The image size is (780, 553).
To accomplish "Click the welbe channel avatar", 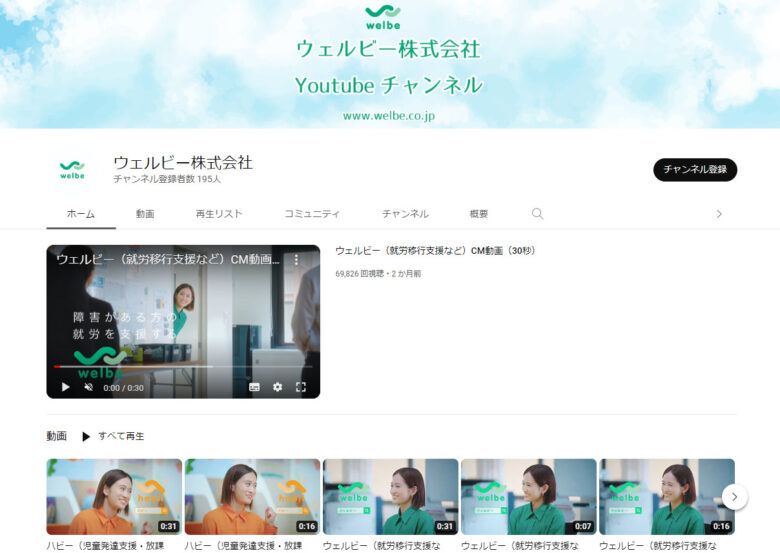I will (73, 170).
